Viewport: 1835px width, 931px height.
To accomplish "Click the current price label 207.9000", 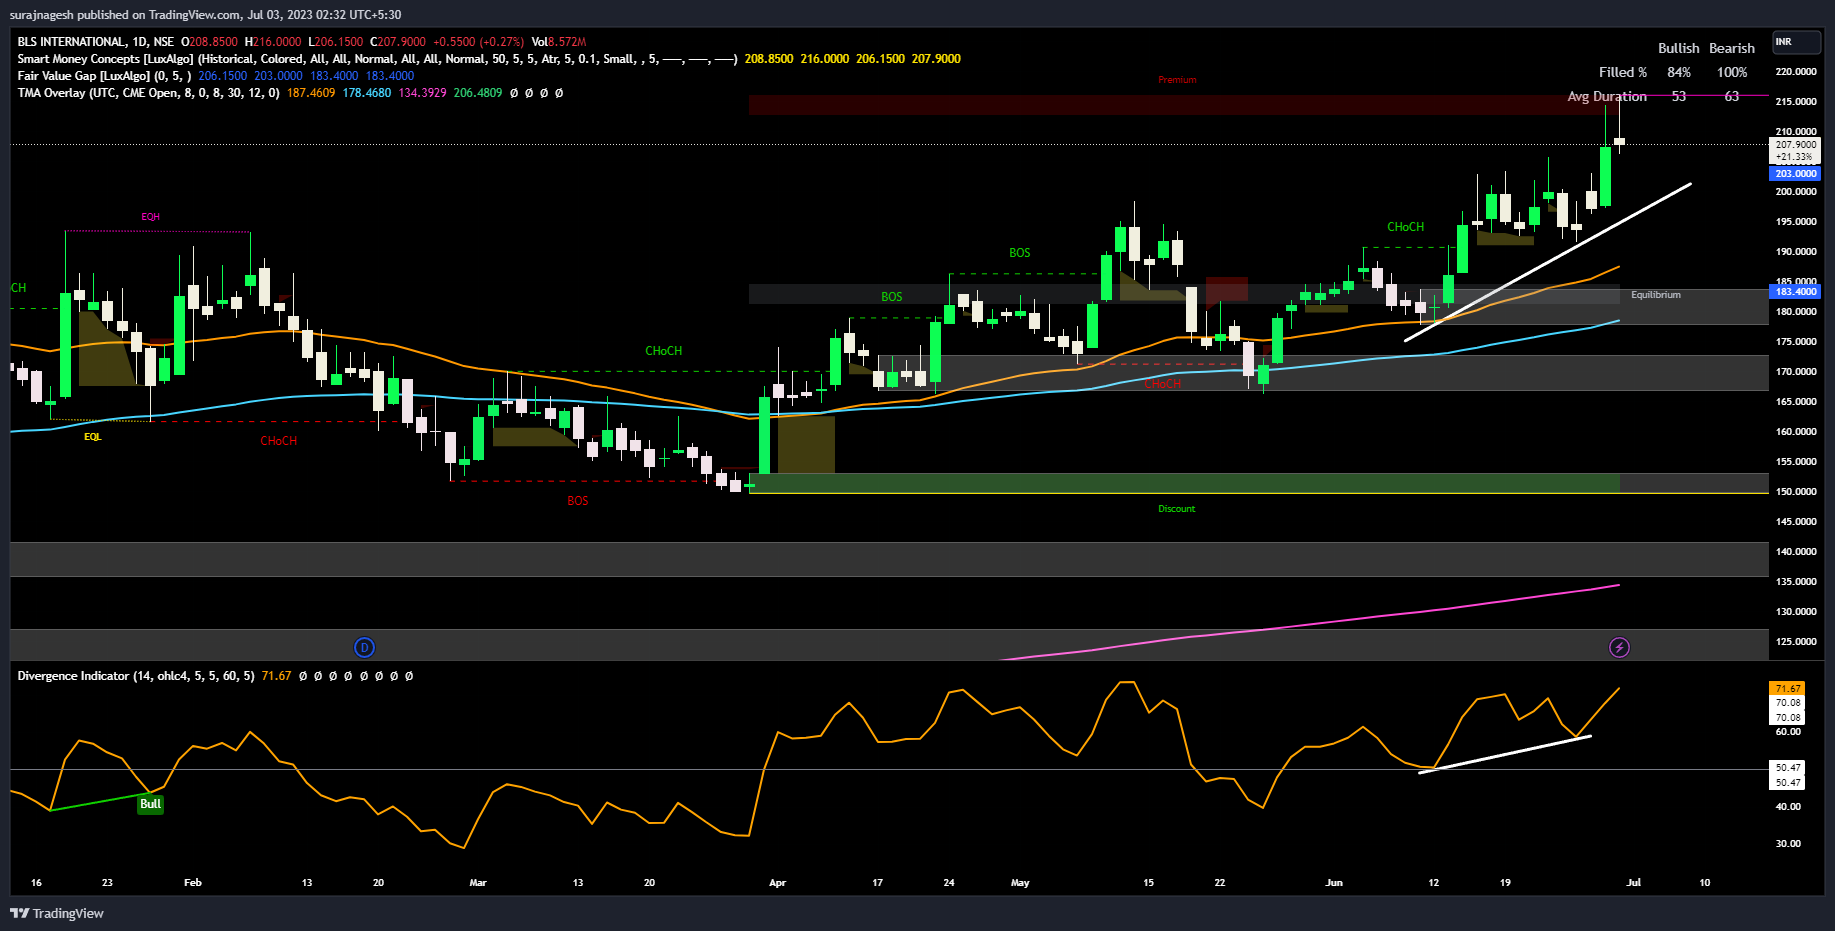I will (x=1796, y=145).
